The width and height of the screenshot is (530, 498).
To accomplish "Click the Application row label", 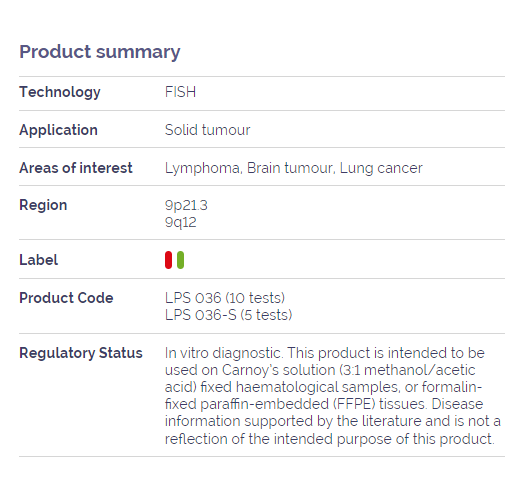I will (x=58, y=131).
